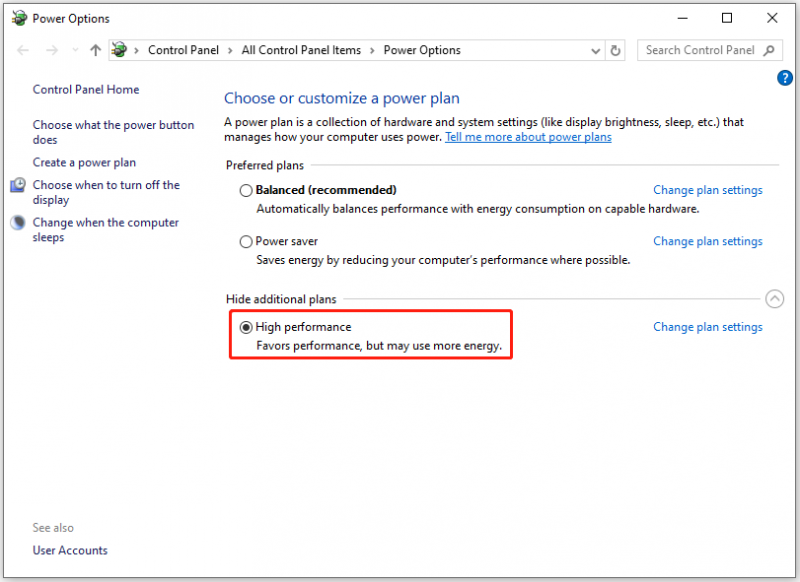Change plan settings for High performance
The image size is (800, 582).
(708, 327)
